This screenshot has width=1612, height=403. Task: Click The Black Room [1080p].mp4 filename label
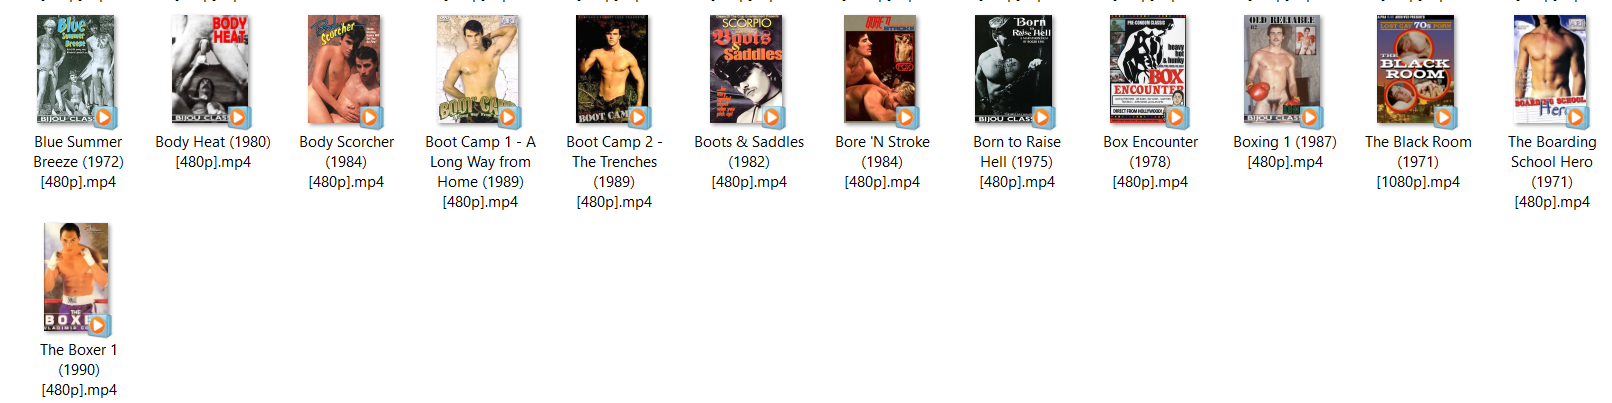(1418, 162)
